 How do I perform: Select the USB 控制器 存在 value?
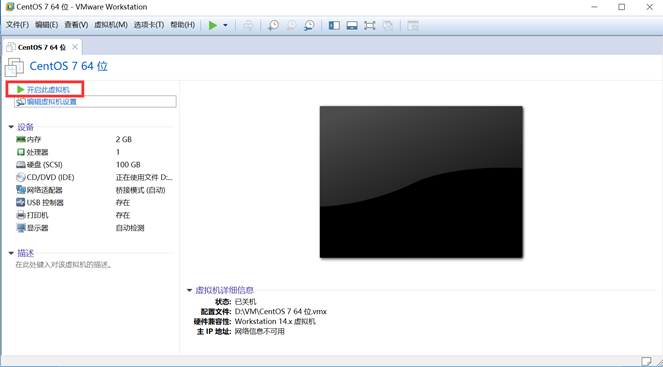click(x=123, y=203)
